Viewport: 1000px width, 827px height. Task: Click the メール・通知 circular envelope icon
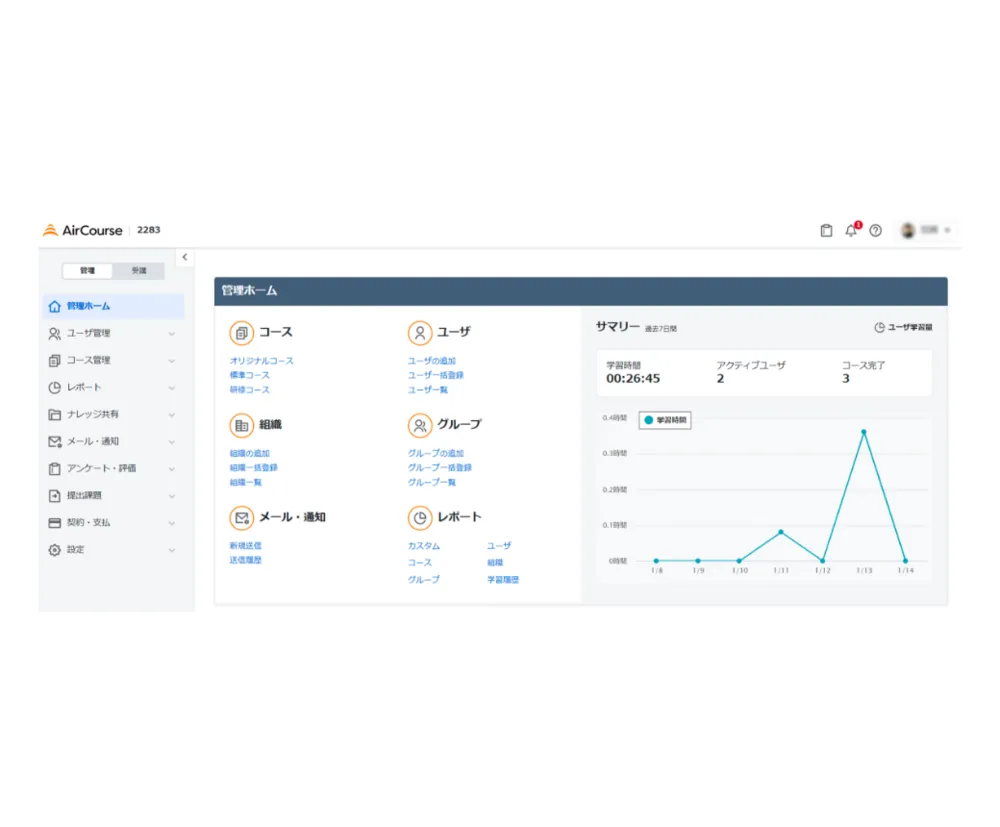(x=241, y=517)
